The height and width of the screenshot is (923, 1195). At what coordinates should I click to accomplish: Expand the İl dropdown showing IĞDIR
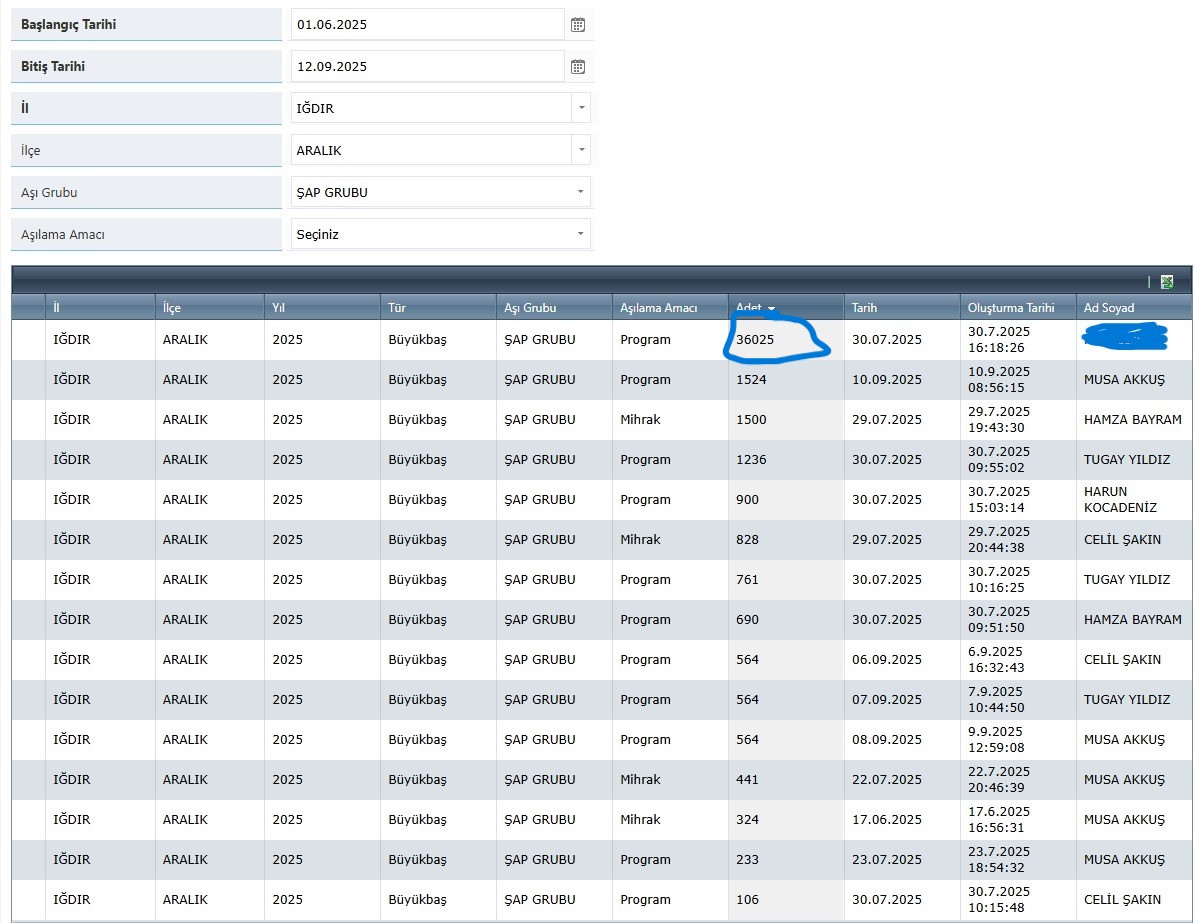[581, 108]
